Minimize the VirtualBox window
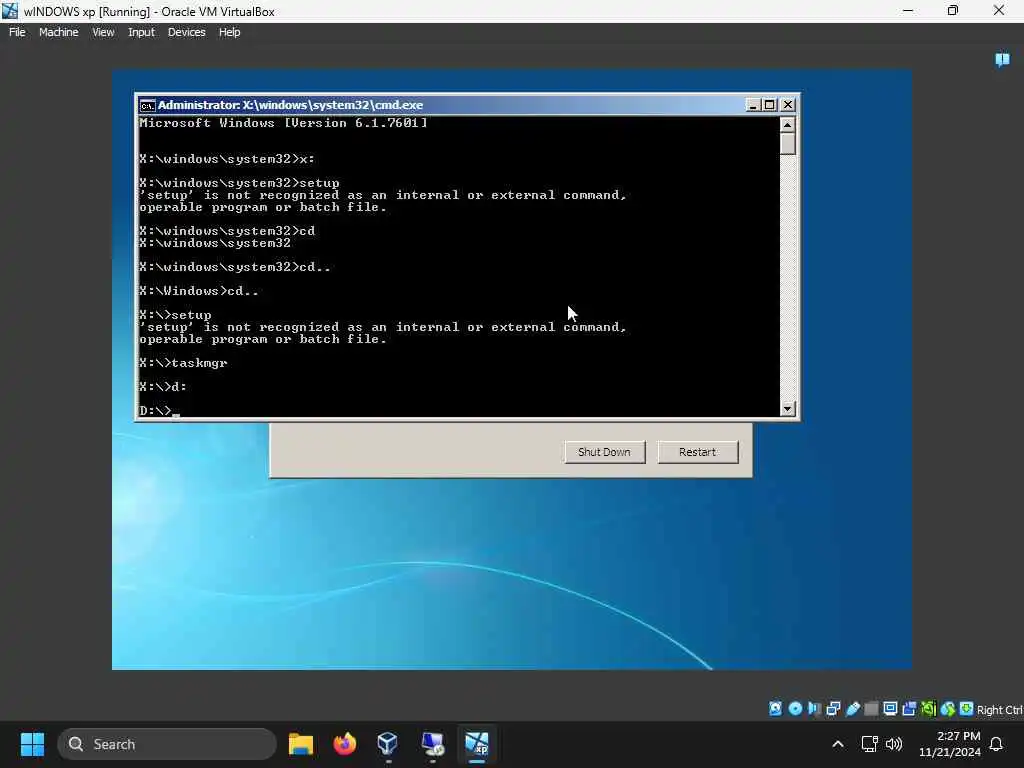The image size is (1024, 768). pos(908,10)
